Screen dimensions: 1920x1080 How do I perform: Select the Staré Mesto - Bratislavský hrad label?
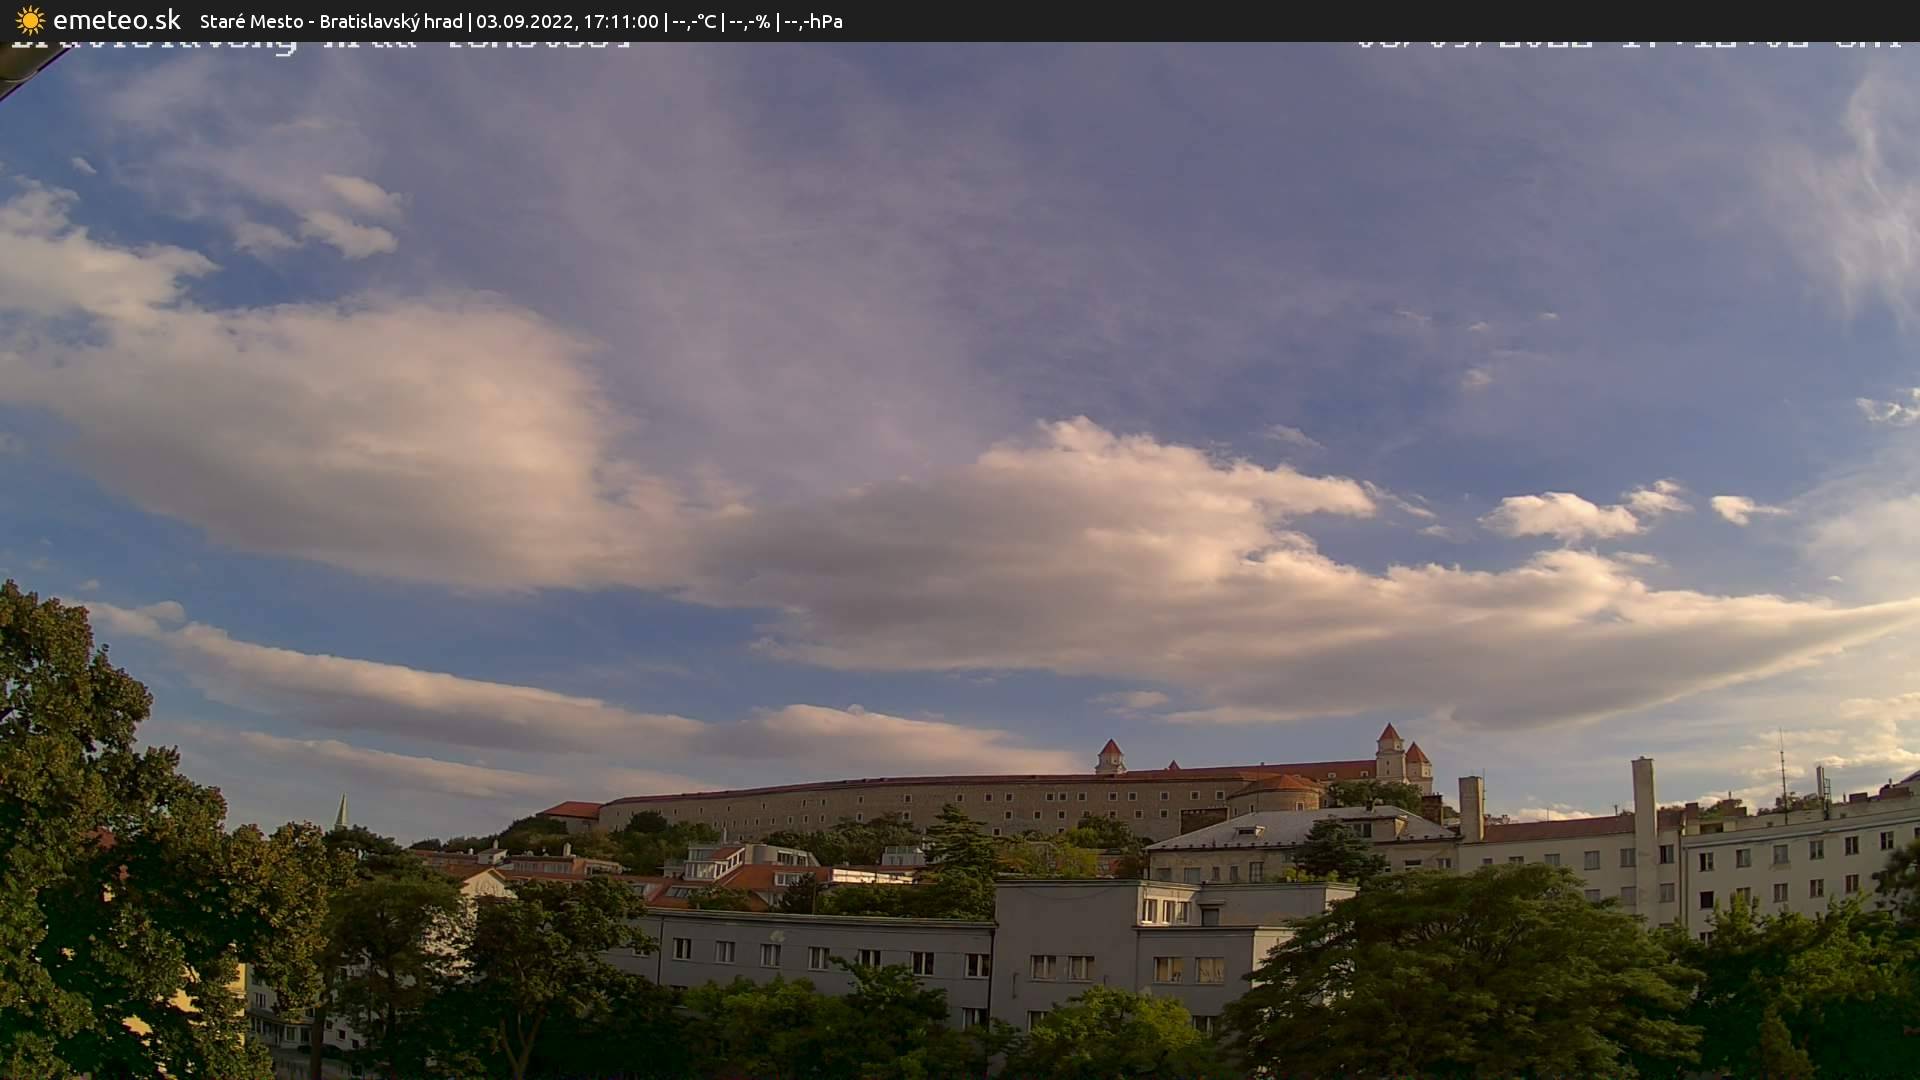click(331, 21)
